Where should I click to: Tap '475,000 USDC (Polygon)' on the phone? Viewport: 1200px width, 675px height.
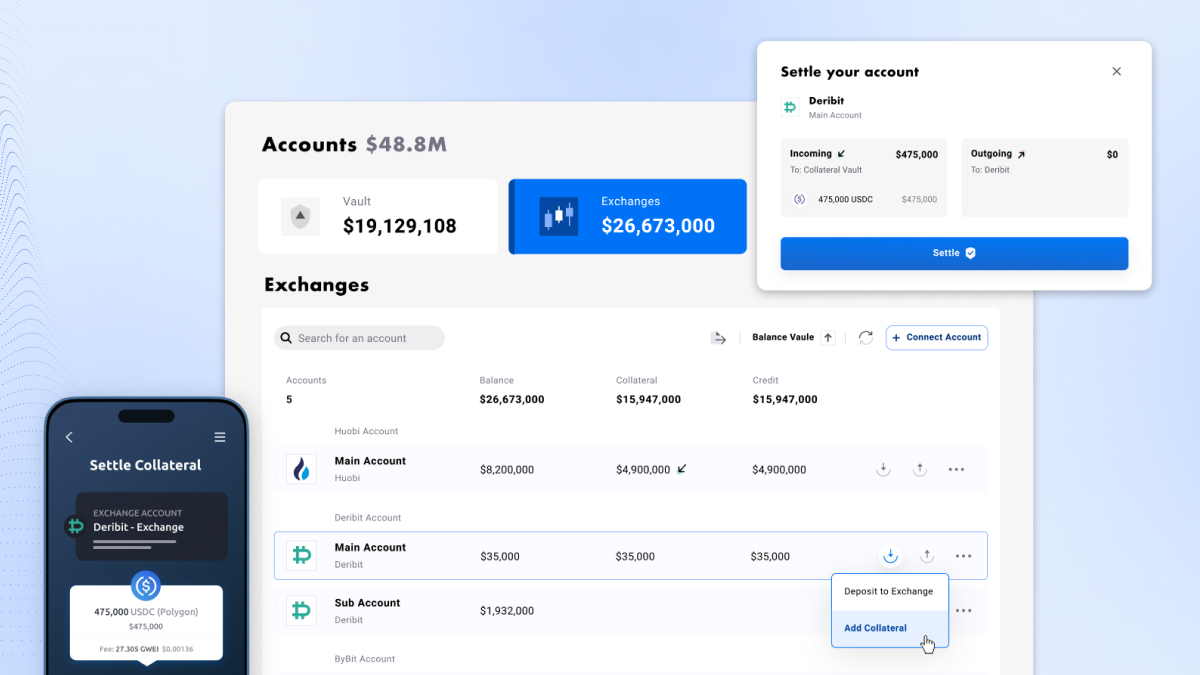click(146, 612)
